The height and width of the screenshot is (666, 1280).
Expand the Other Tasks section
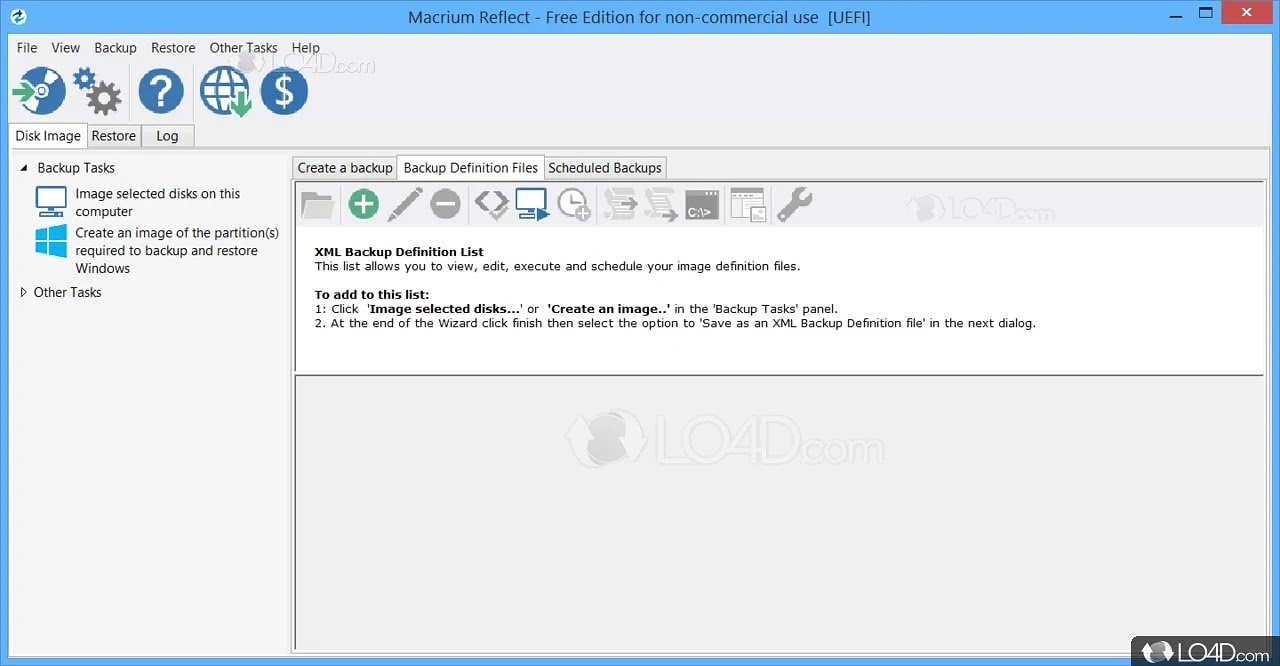(x=24, y=292)
